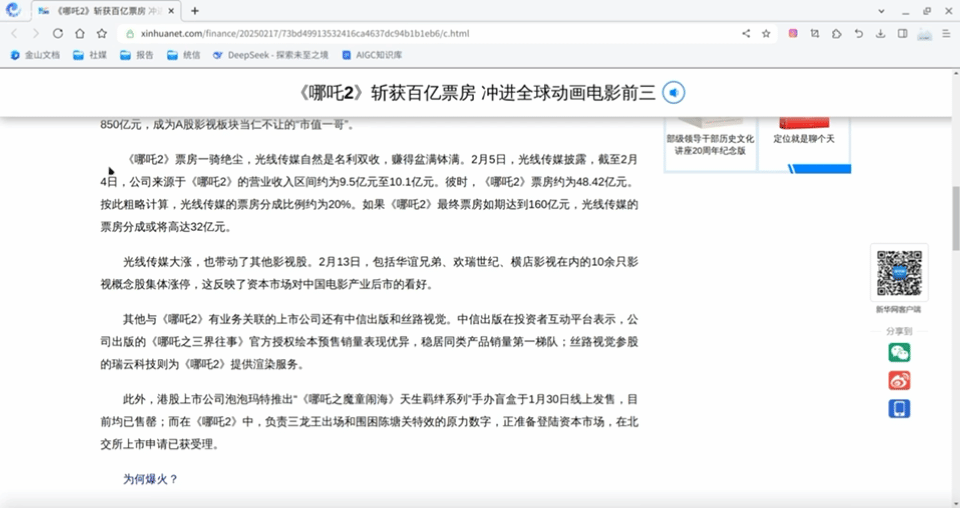Toggle the browser sidebar panel
The height and width of the screenshot is (508, 960).
click(x=902, y=34)
